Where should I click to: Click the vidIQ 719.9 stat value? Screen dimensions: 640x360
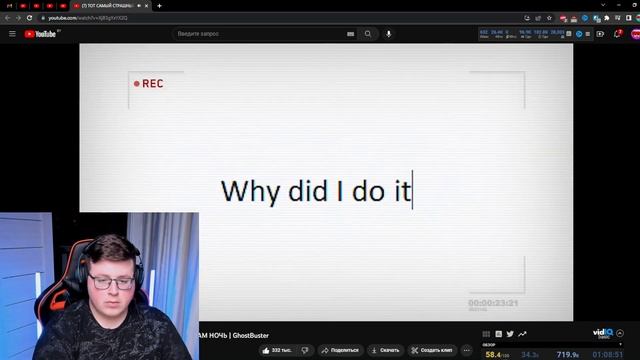[x=568, y=355]
